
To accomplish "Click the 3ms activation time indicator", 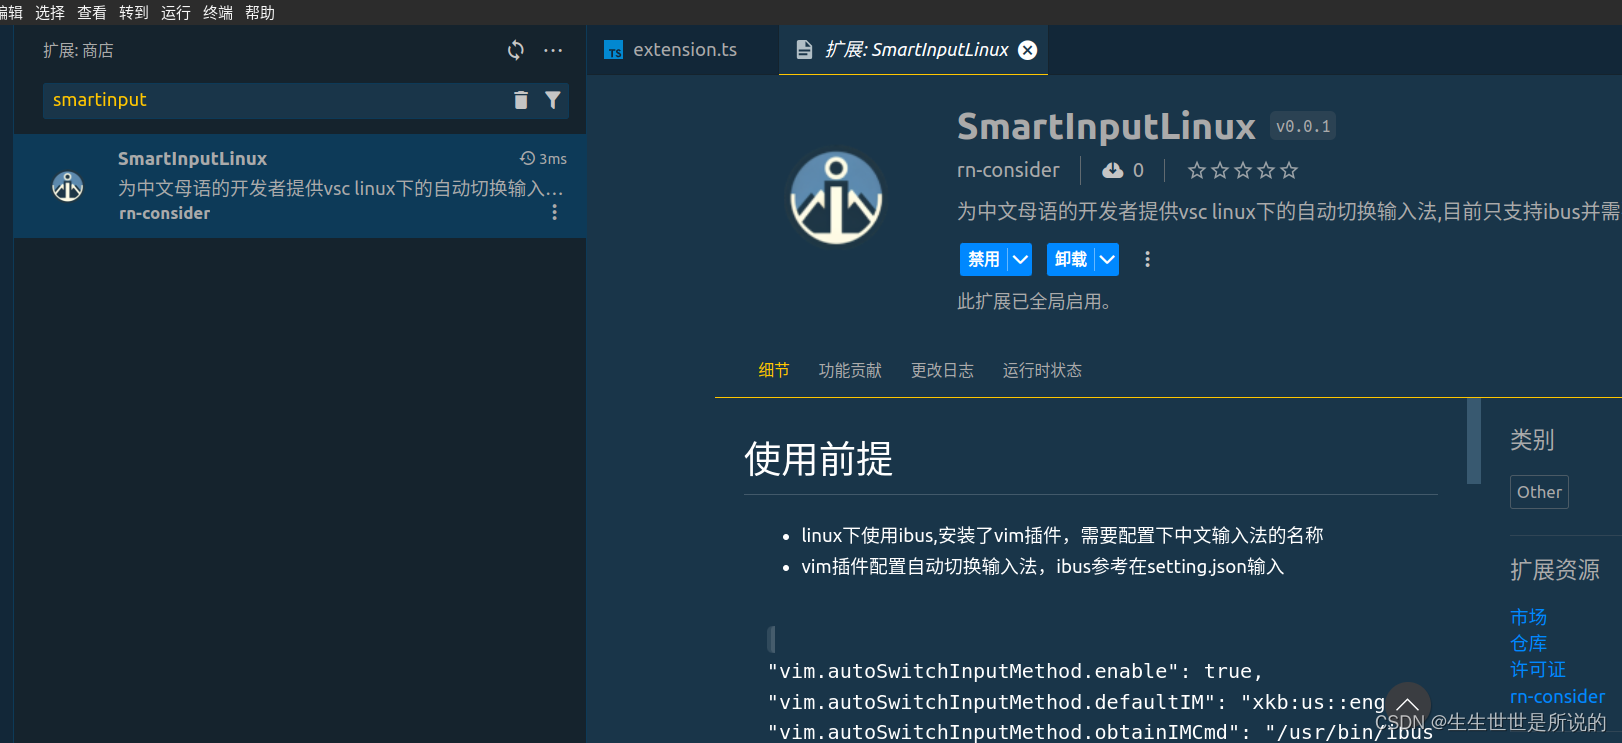I will (x=543, y=158).
